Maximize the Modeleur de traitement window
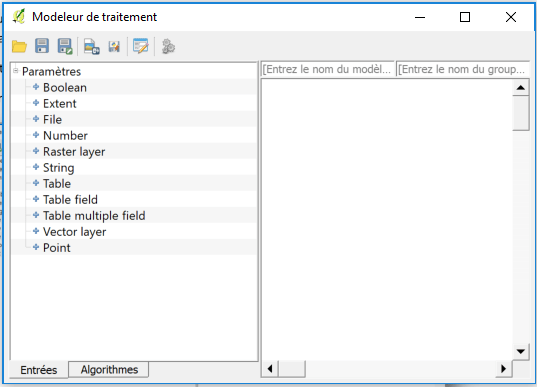Viewport: 537px width, 387px height. 465,17
